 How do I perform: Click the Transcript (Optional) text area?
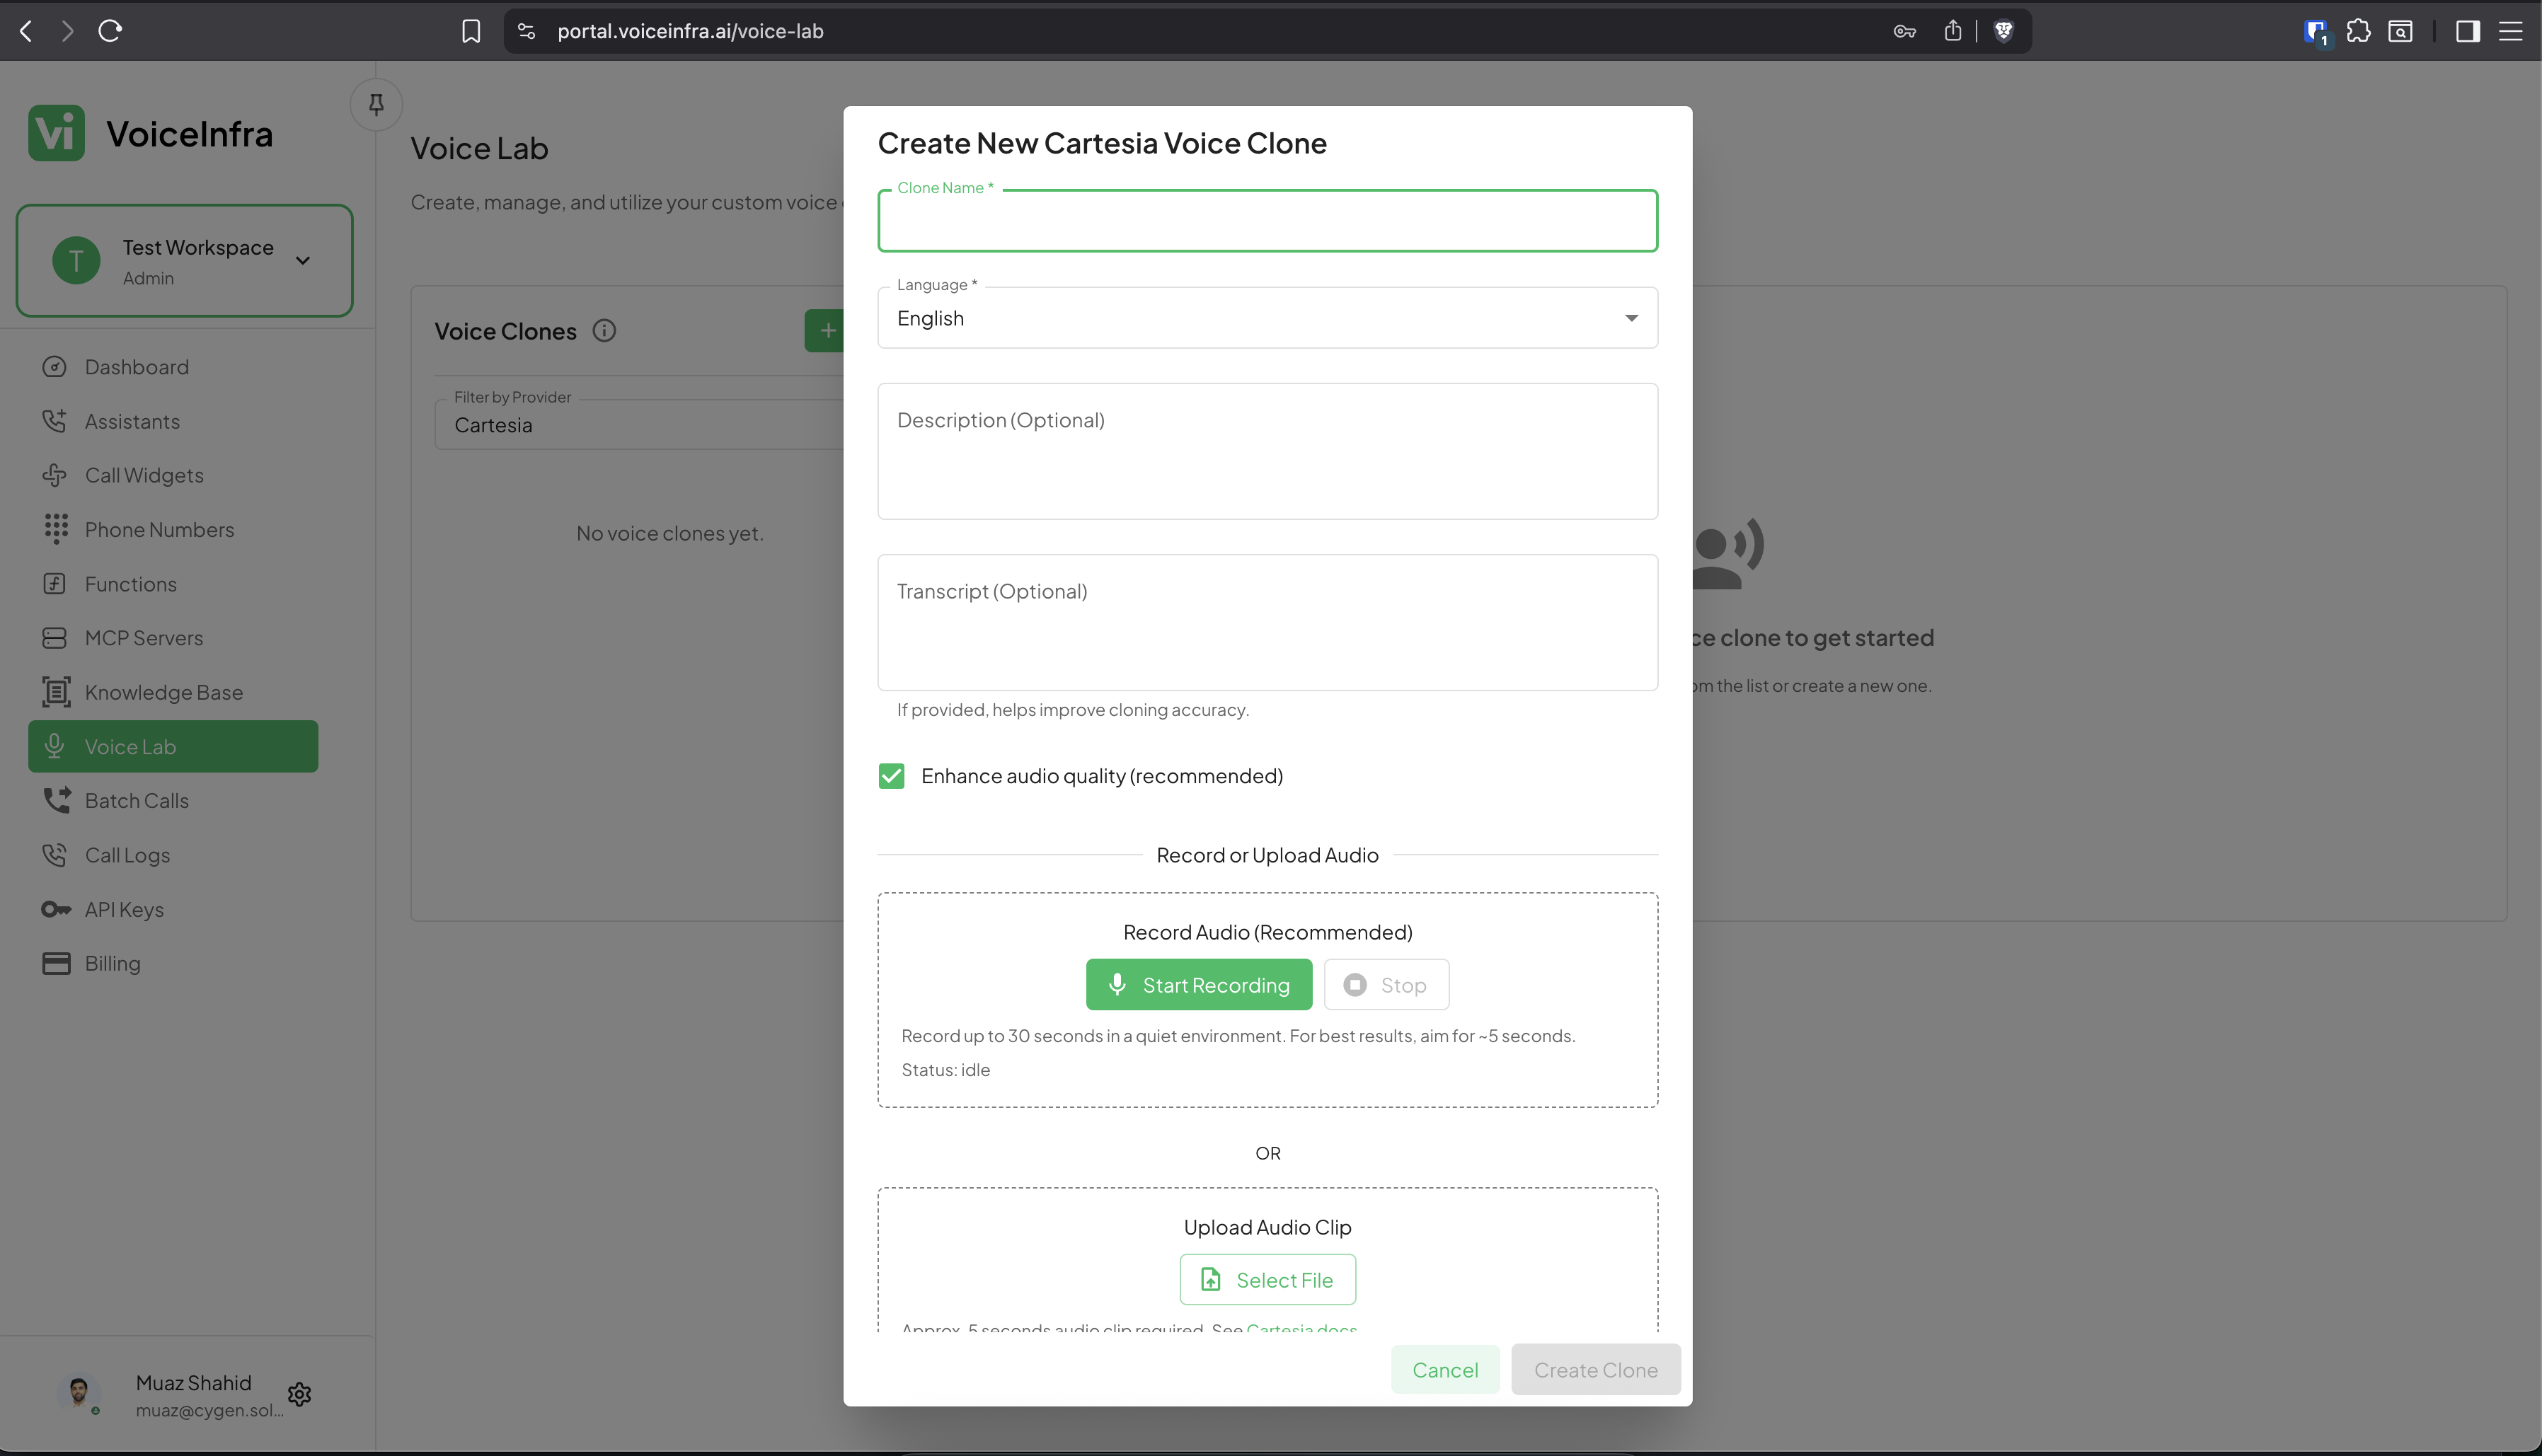tap(1267, 622)
